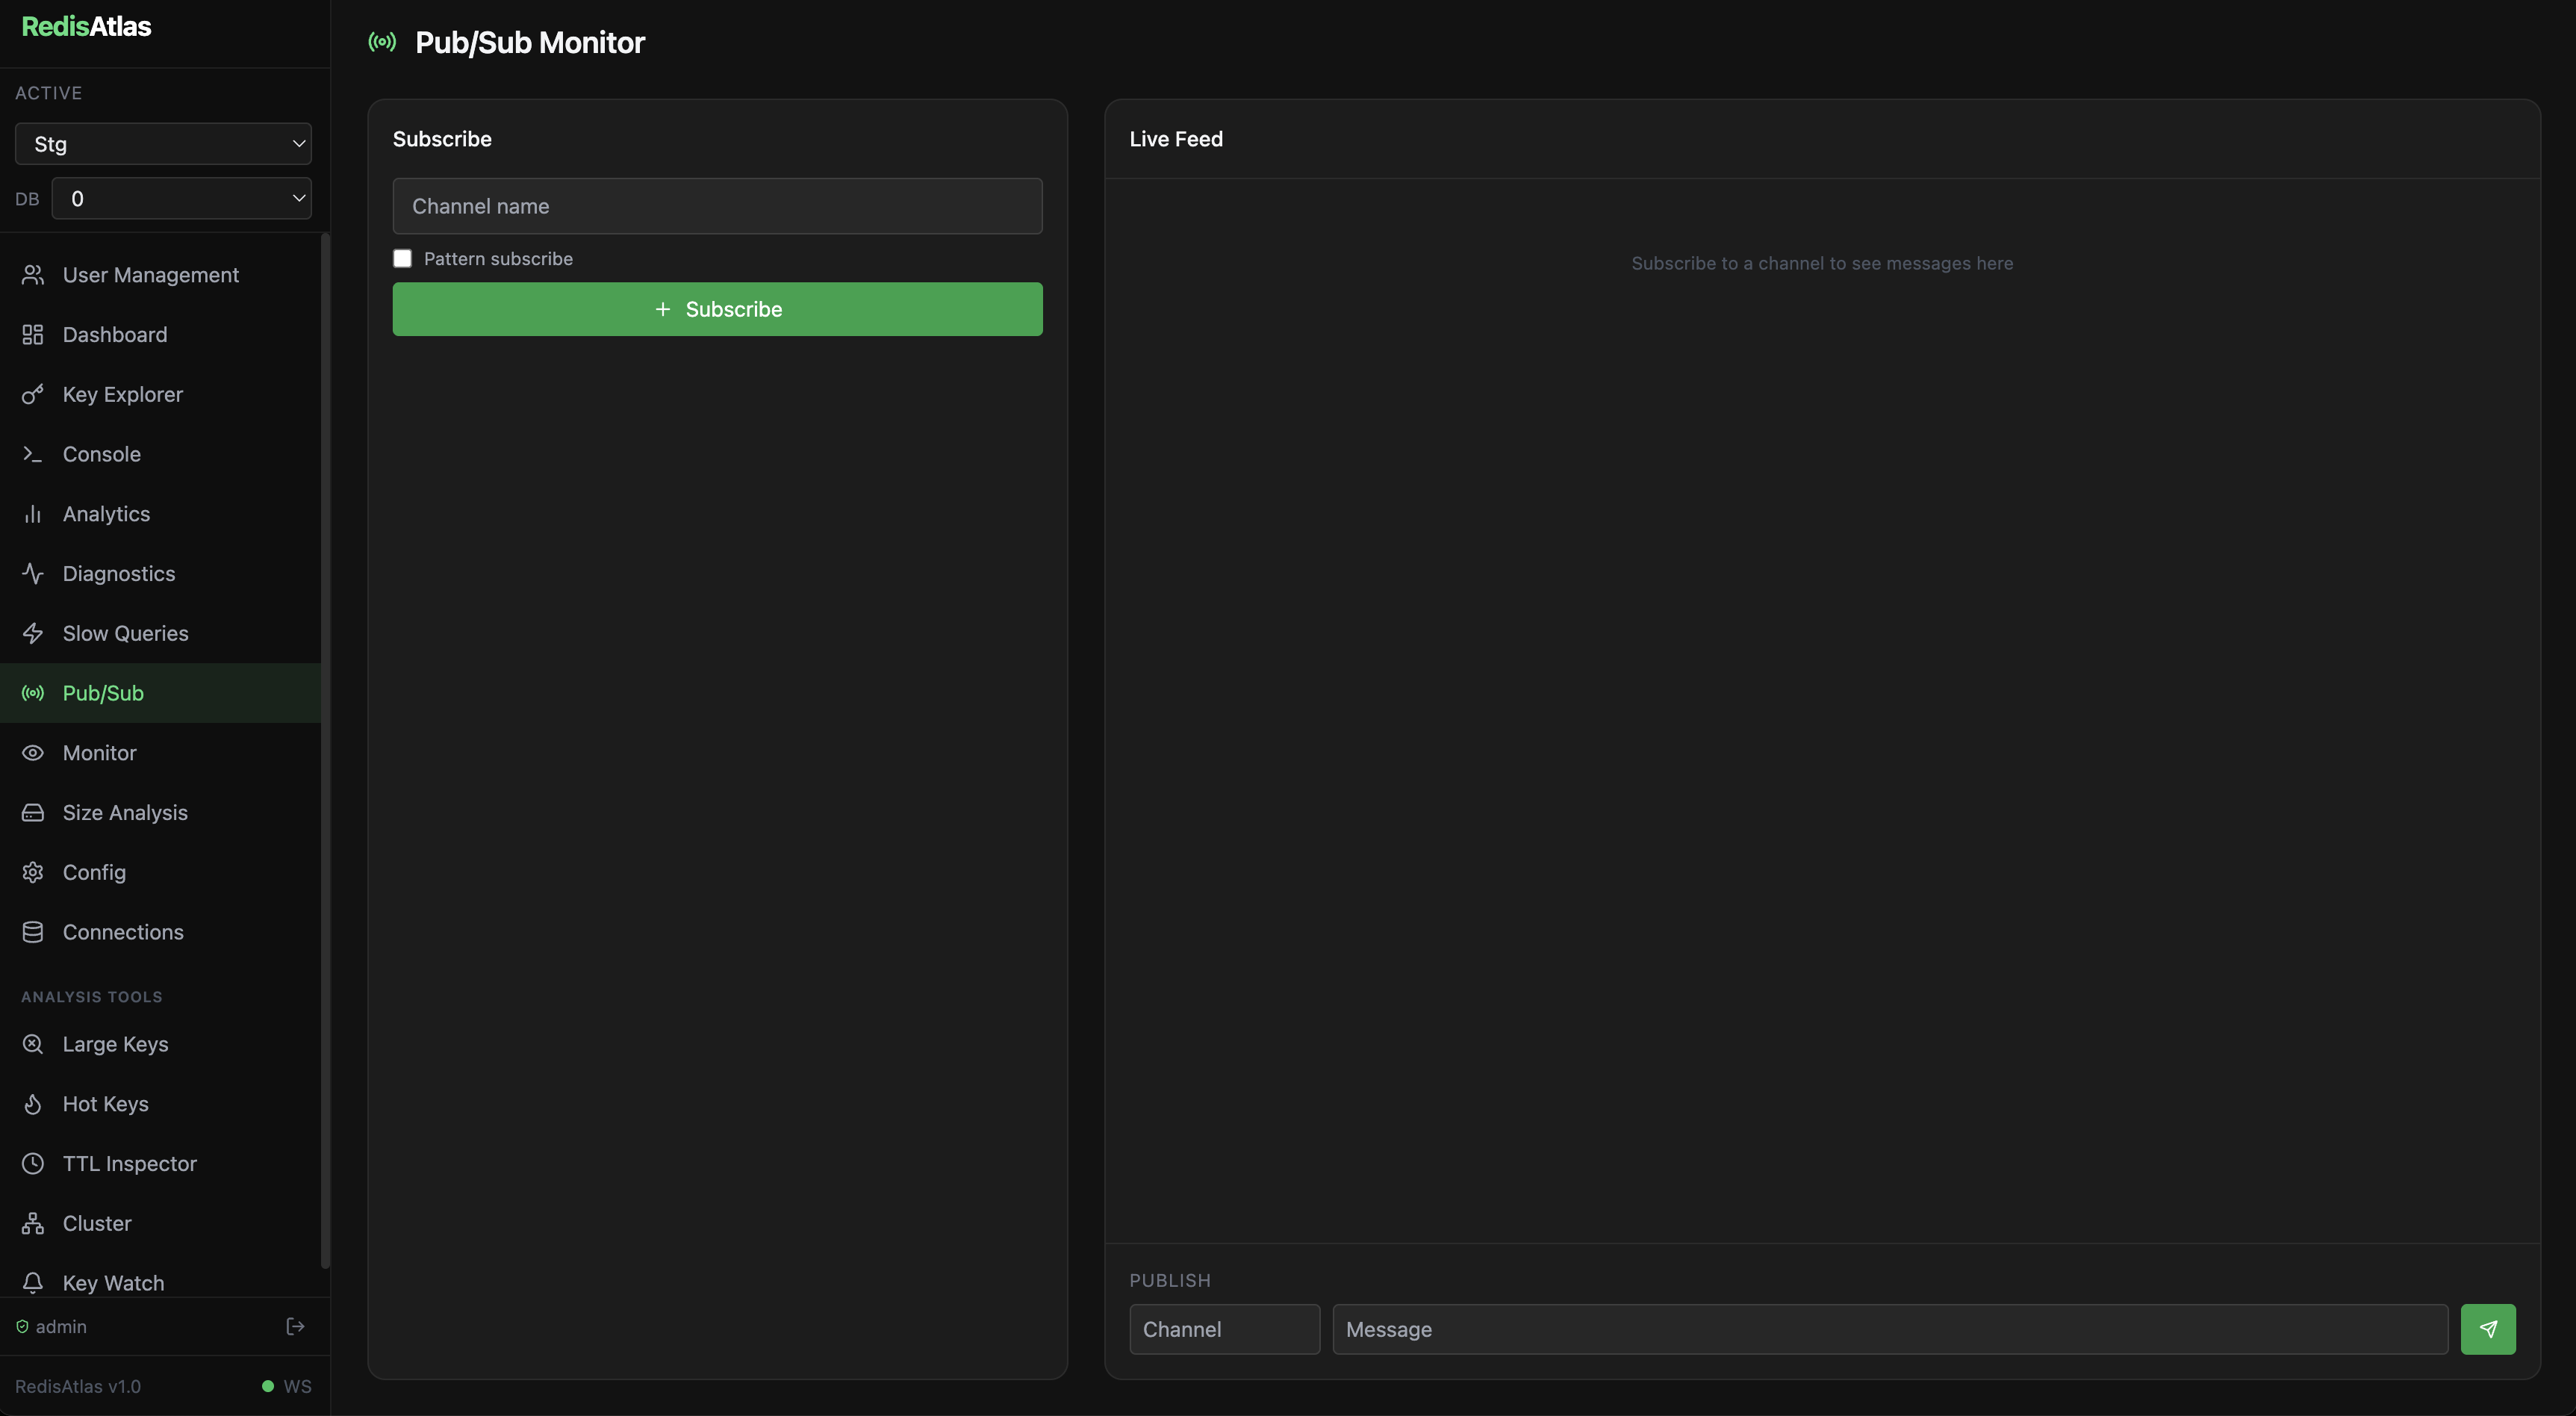The image size is (2576, 1416).
Task: Select Large Keys analysis tool
Action: pos(115,1044)
